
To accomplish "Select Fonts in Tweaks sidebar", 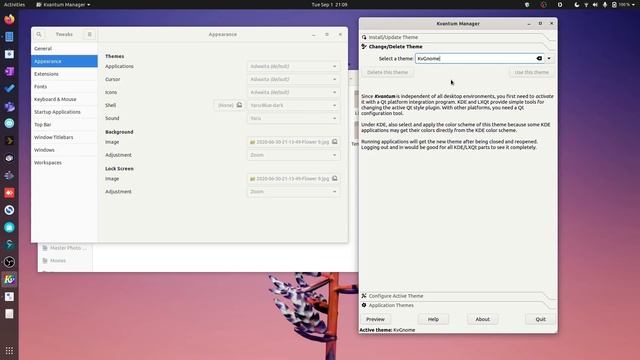I will coord(64,87).
